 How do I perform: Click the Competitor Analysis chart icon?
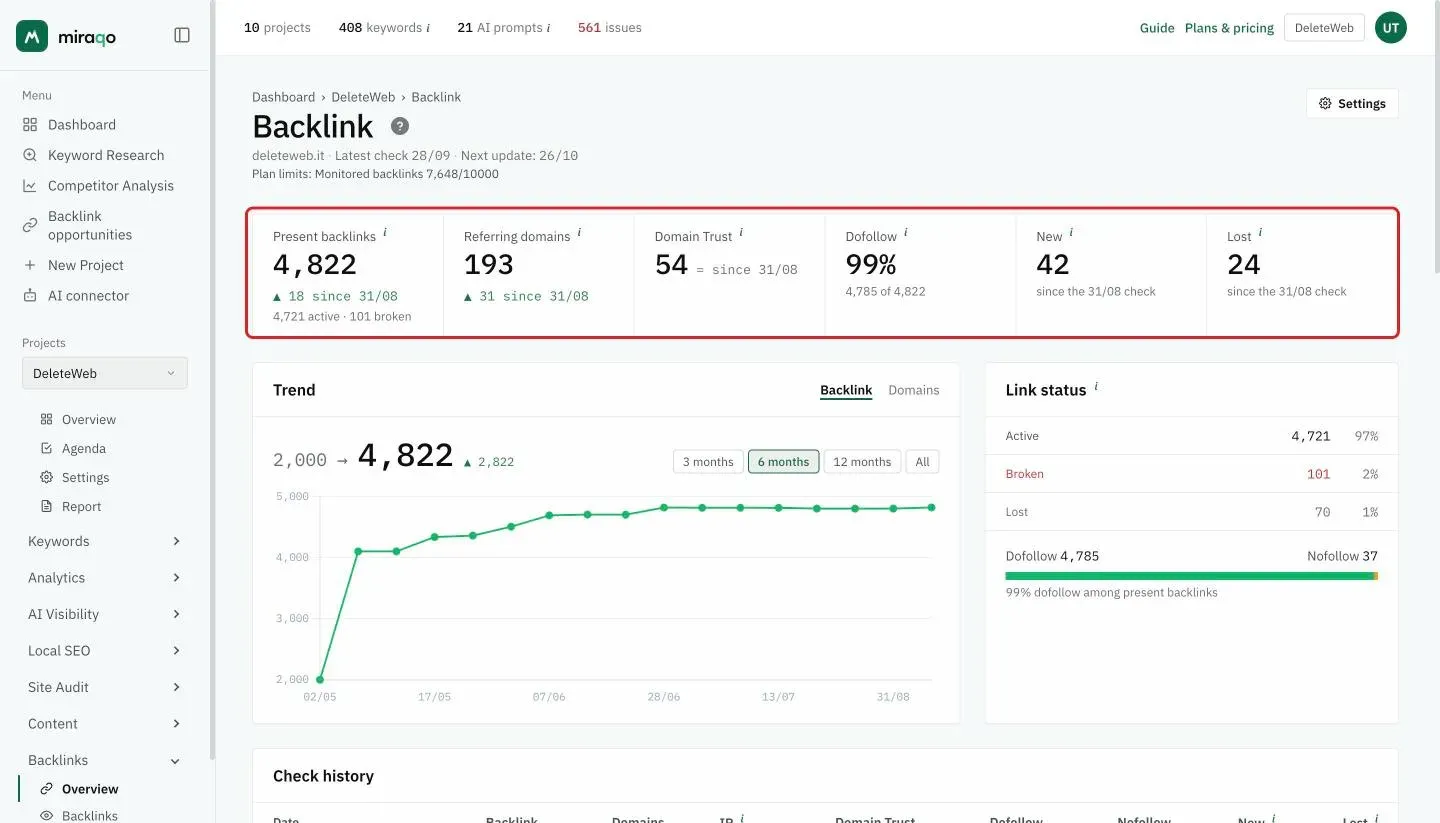pyautogui.click(x=30, y=186)
